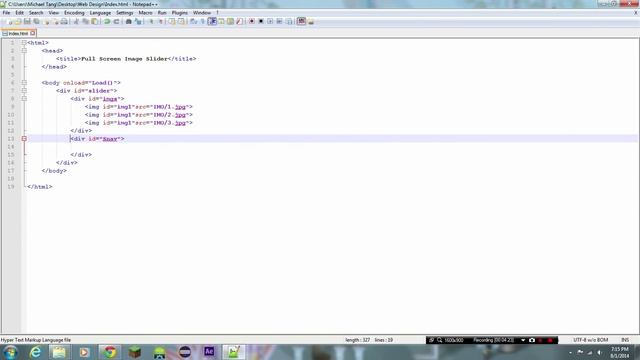Open Internet Explorer from the taskbar
This screenshot has height=360, width=640.
36,352
